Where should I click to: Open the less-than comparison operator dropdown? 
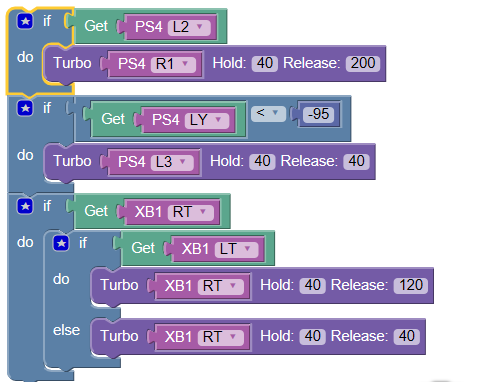pyautogui.click(x=268, y=113)
